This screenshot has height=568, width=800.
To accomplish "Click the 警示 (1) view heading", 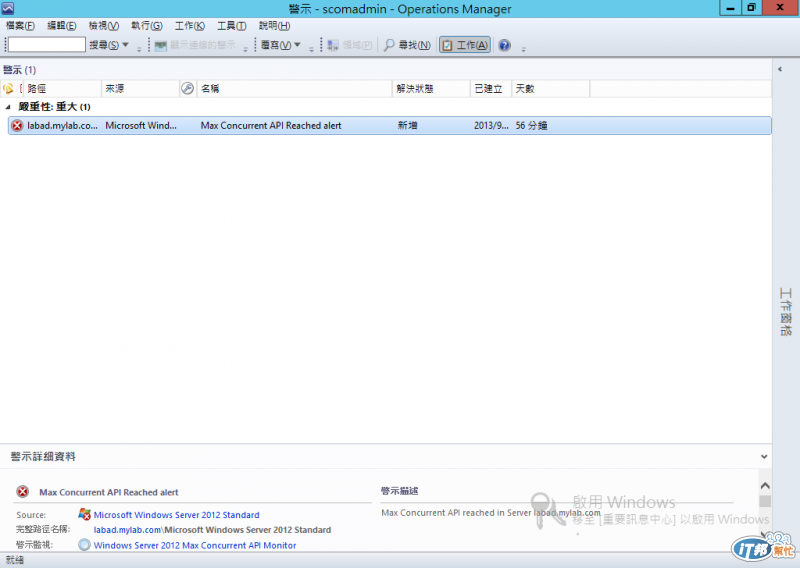I will point(20,70).
